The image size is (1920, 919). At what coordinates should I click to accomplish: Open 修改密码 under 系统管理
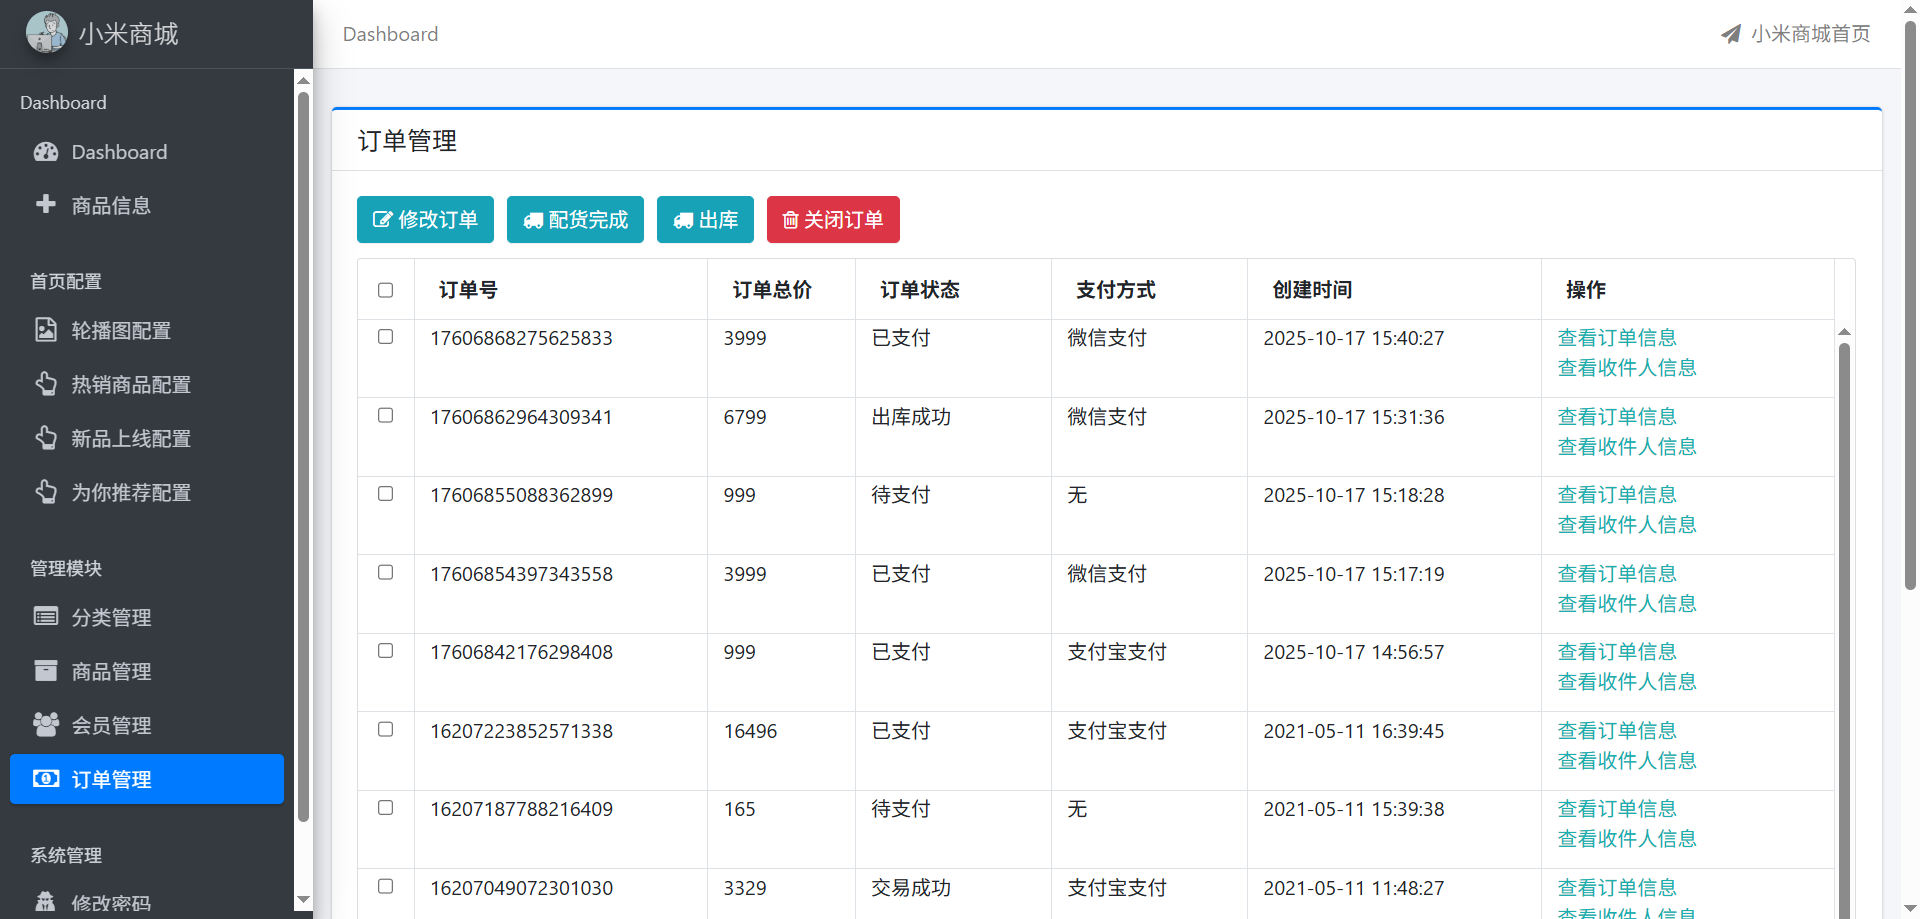147,903
